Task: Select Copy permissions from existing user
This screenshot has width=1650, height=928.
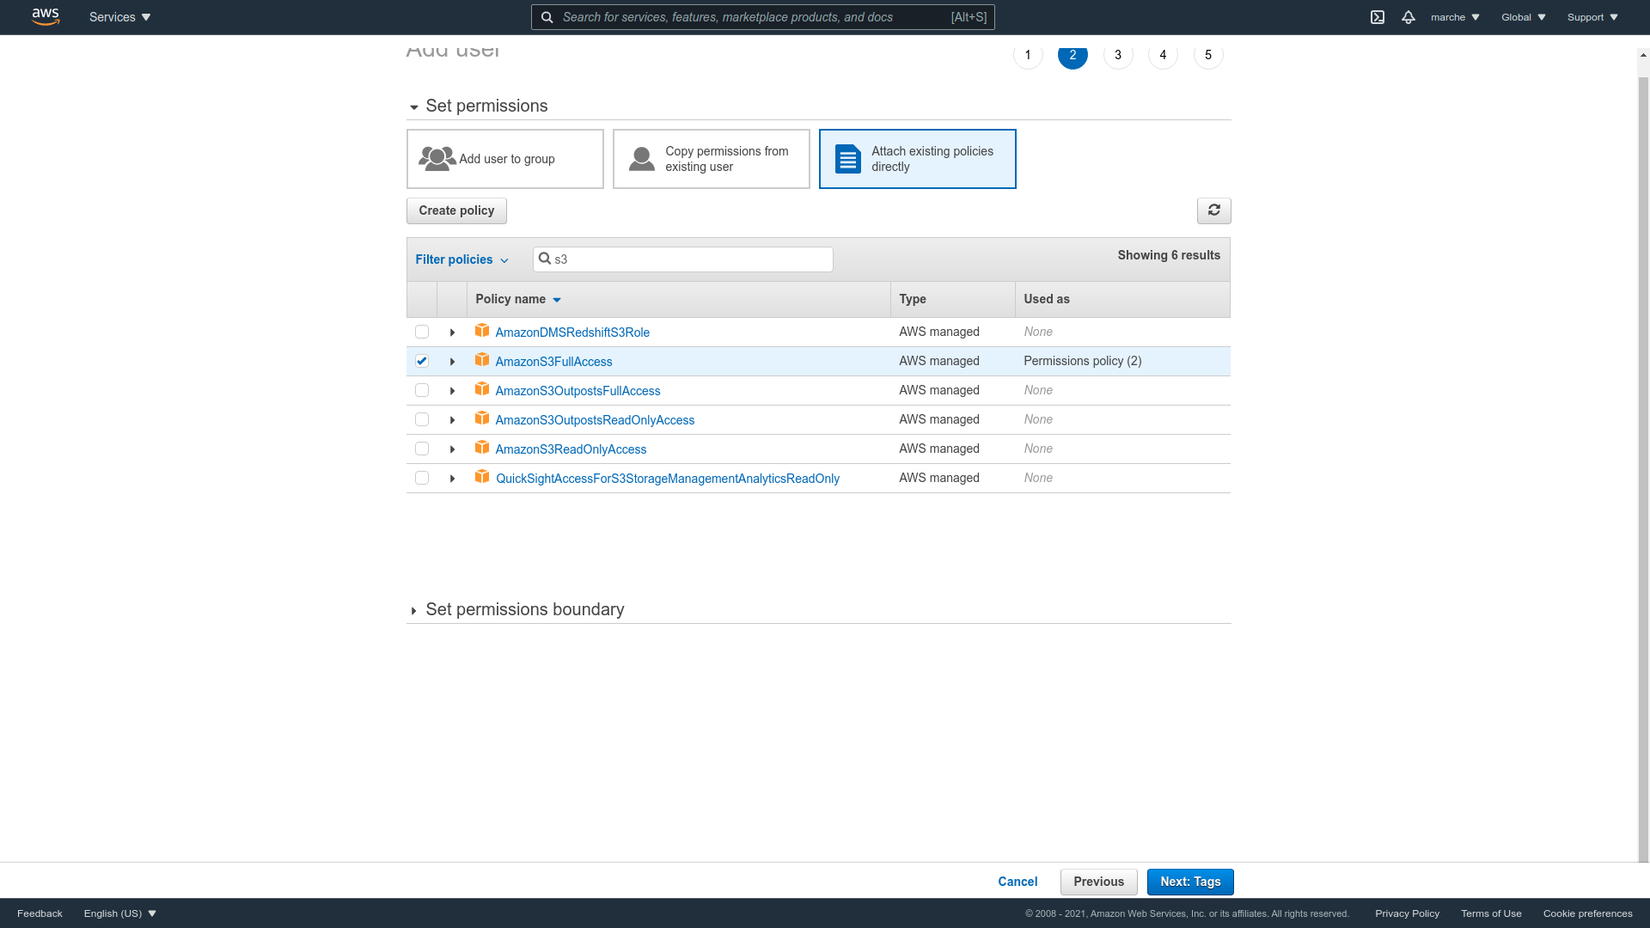Action: click(711, 159)
